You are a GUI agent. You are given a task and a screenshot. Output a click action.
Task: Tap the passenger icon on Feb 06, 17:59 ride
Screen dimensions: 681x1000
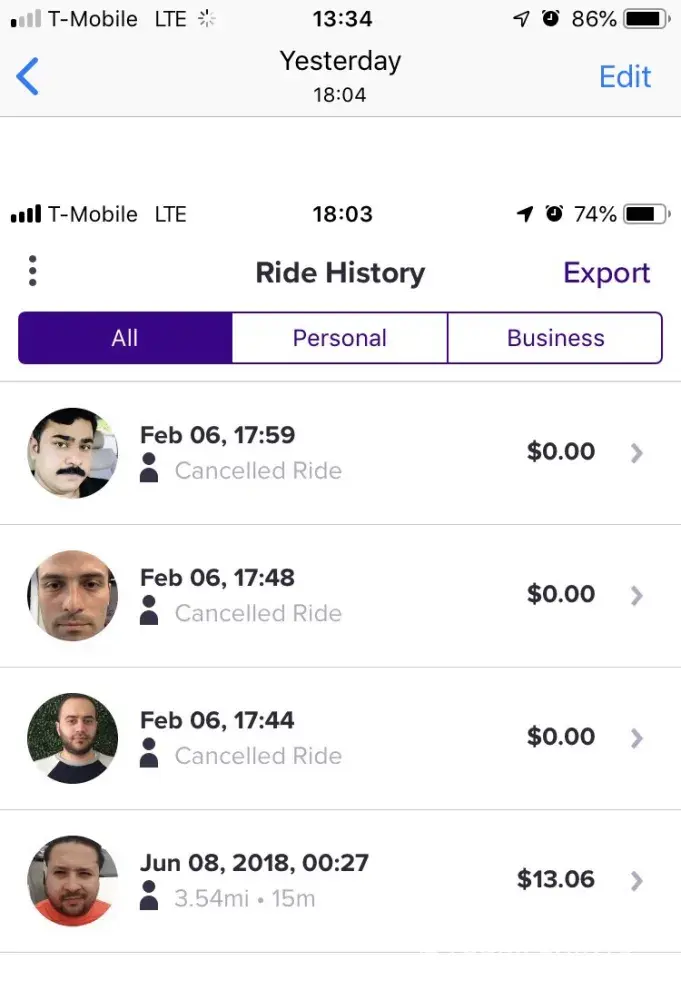(149, 468)
